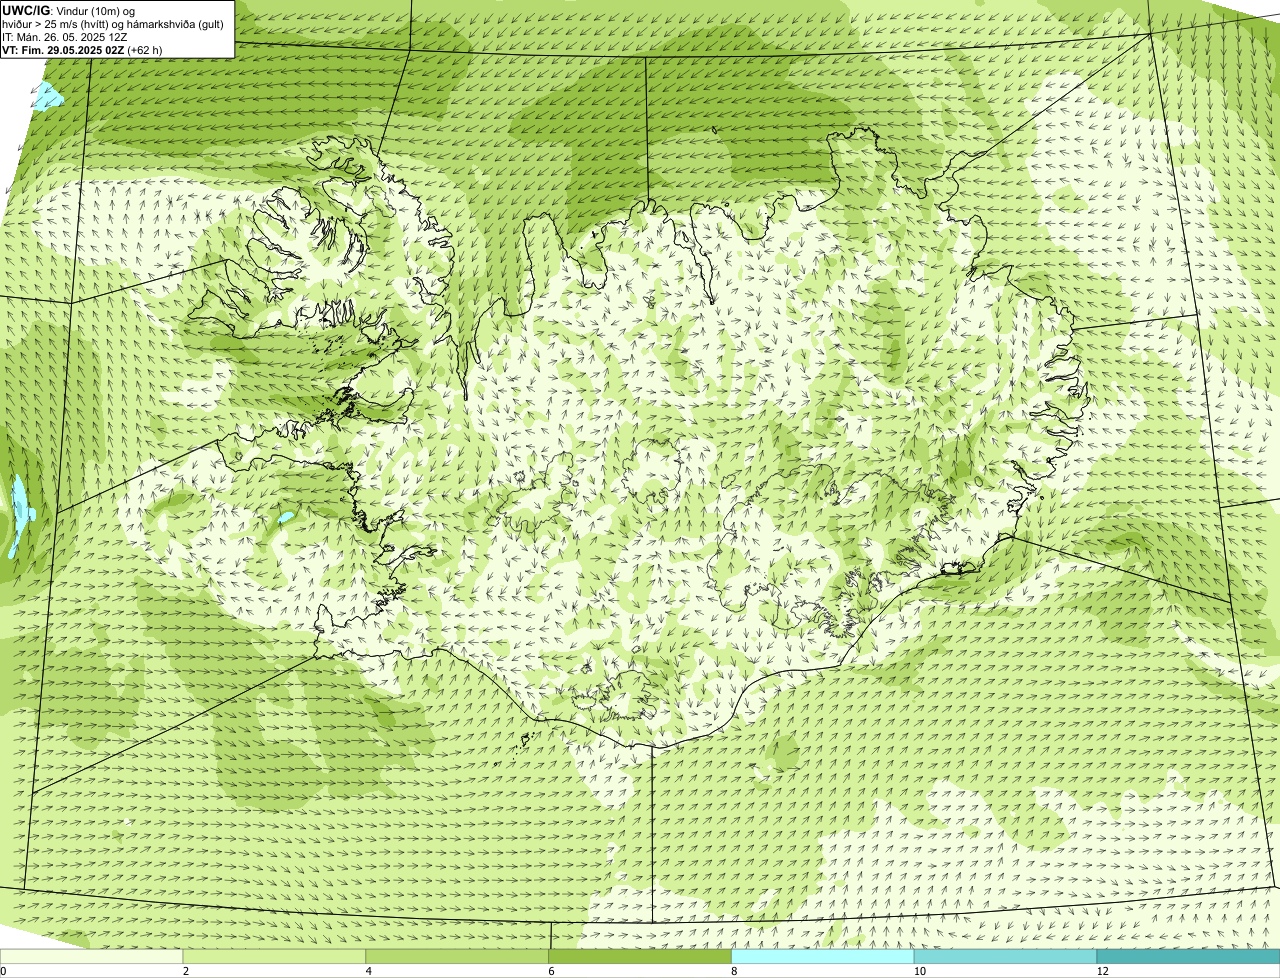Select the 'hviður > 25 m/s' description line
Image resolution: width=1280 pixels, height=978 pixels.
[113, 23]
